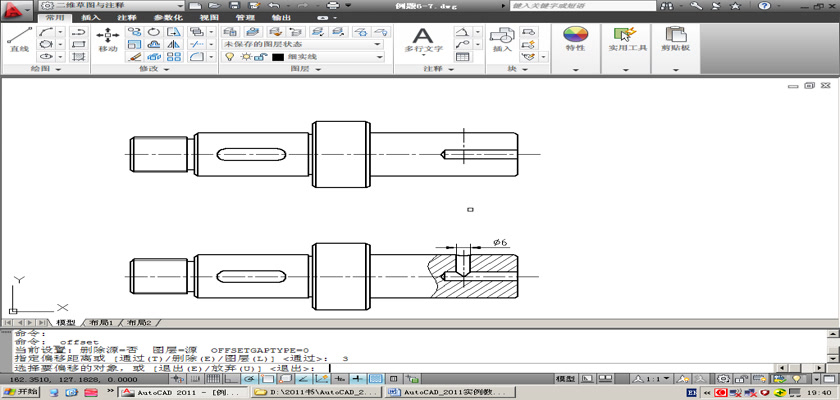Viewport: 840px width, 400px height.
Task: Switch to the Insert (插入) ribbon tab
Action: (x=90, y=18)
